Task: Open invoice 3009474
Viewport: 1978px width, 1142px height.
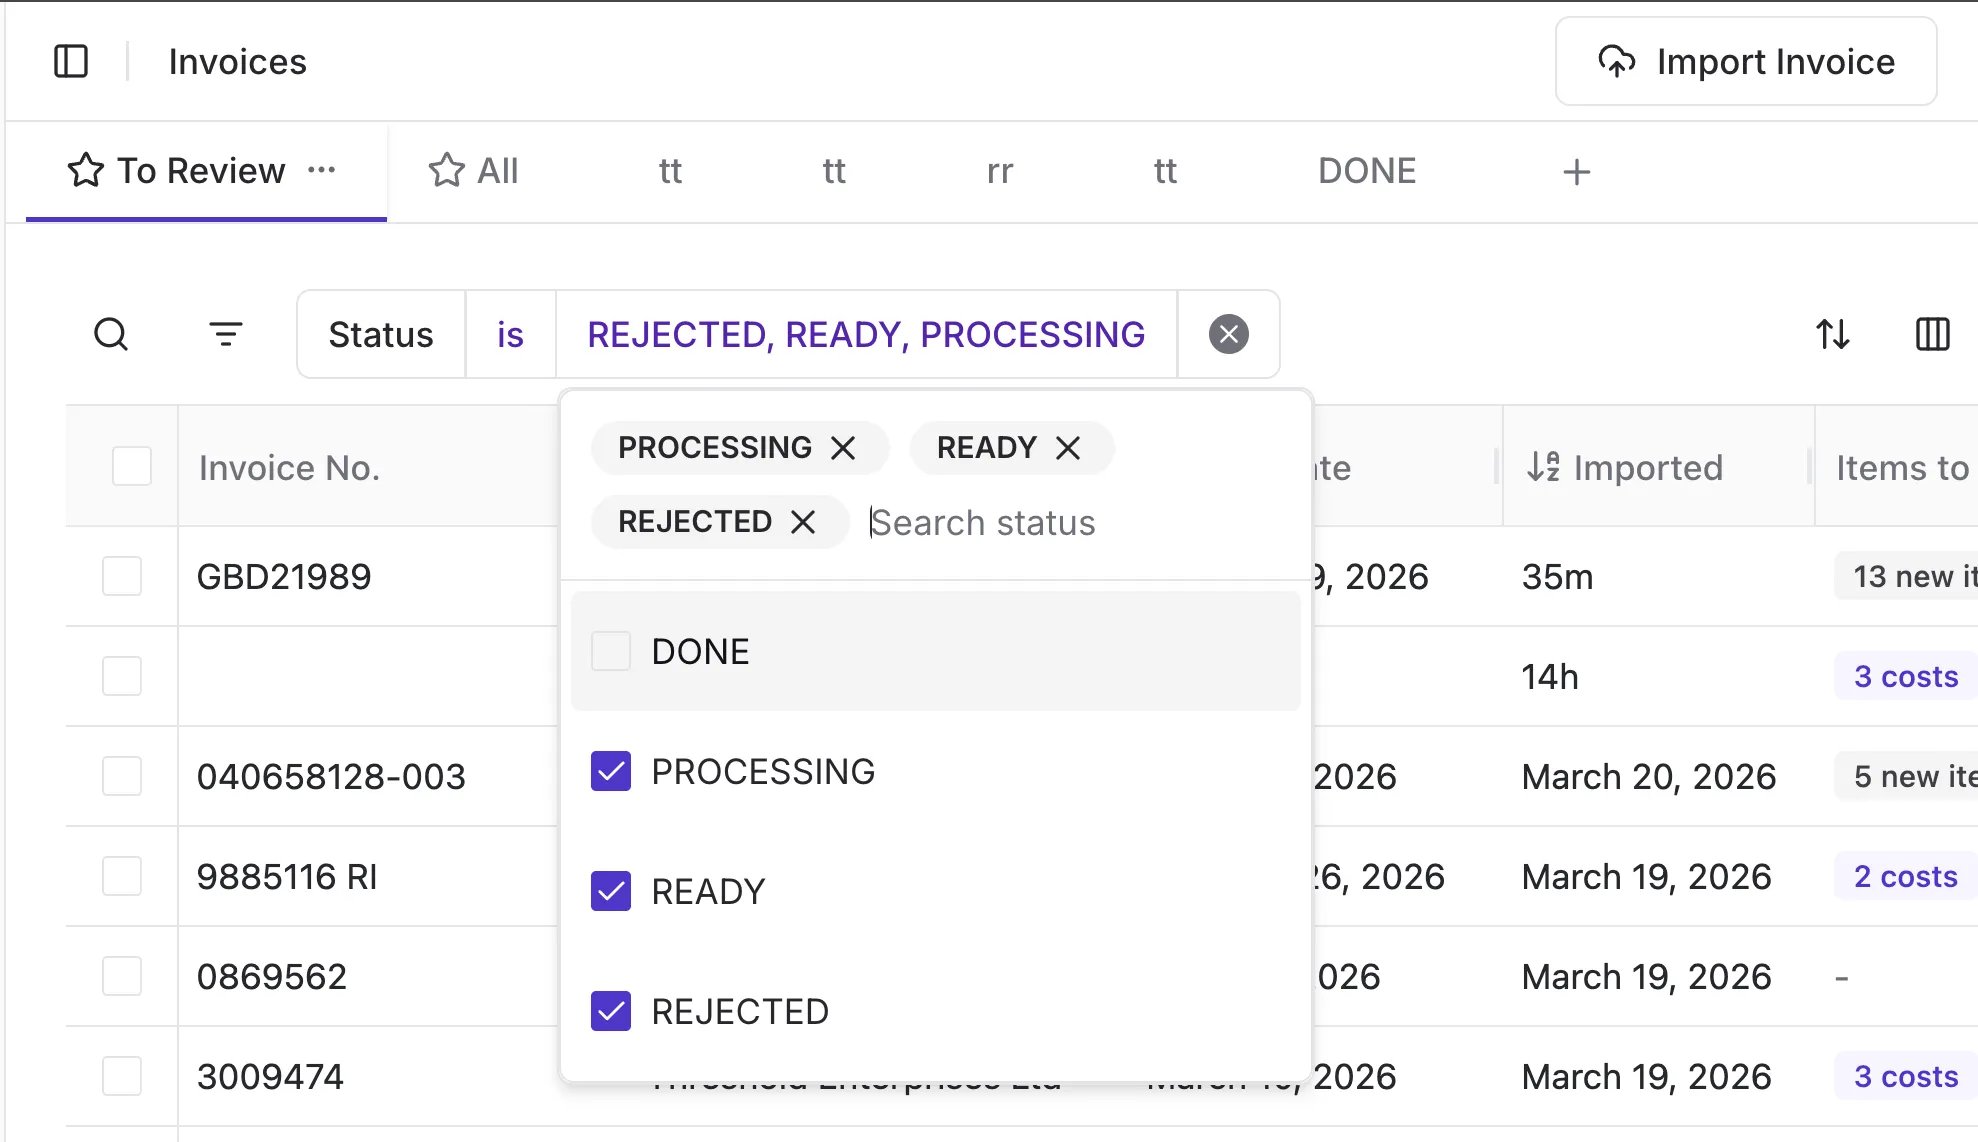Action: tap(270, 1076)
